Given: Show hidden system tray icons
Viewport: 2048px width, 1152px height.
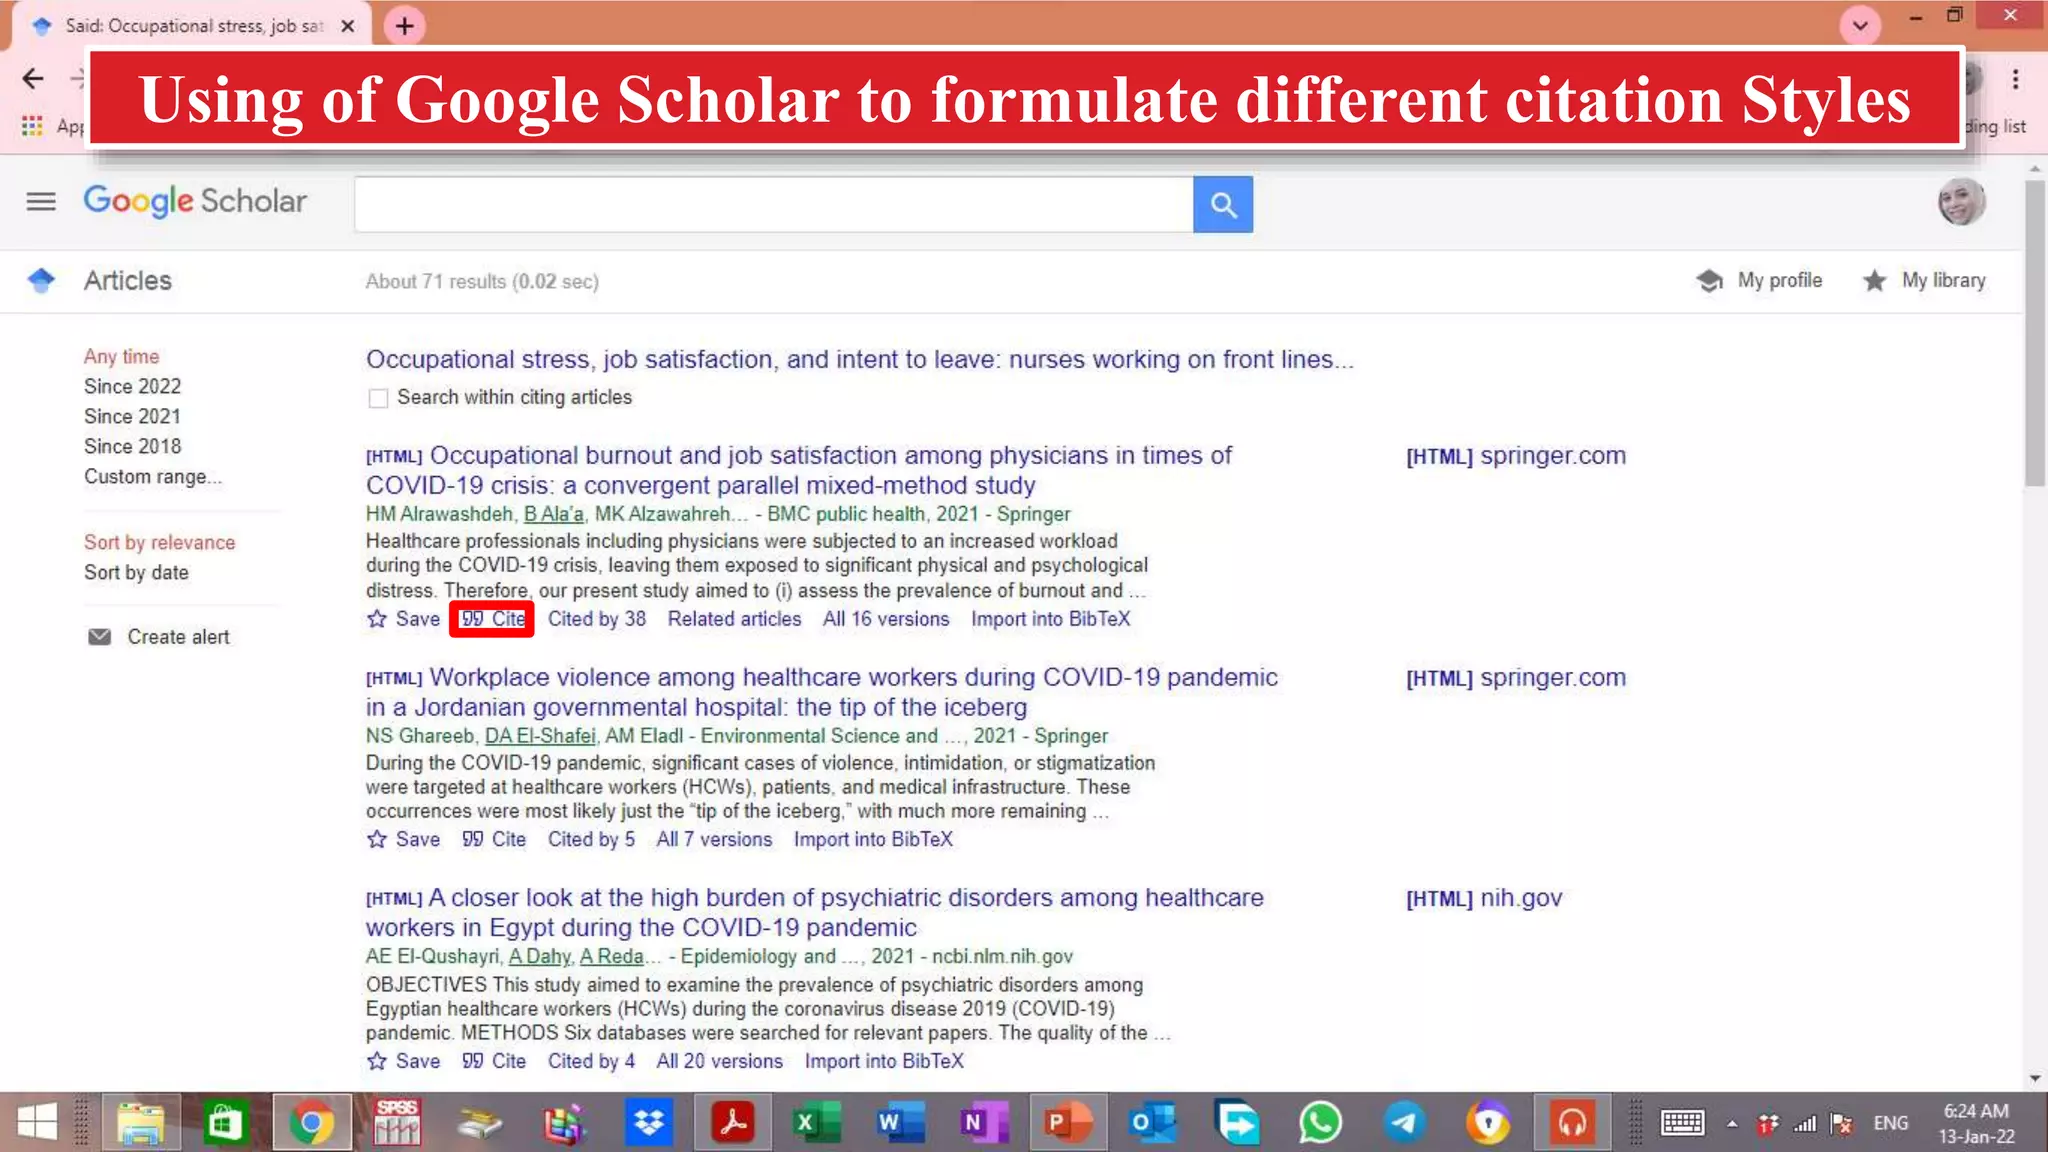Looking at the screenshot, I should tap(1732, 1124).
